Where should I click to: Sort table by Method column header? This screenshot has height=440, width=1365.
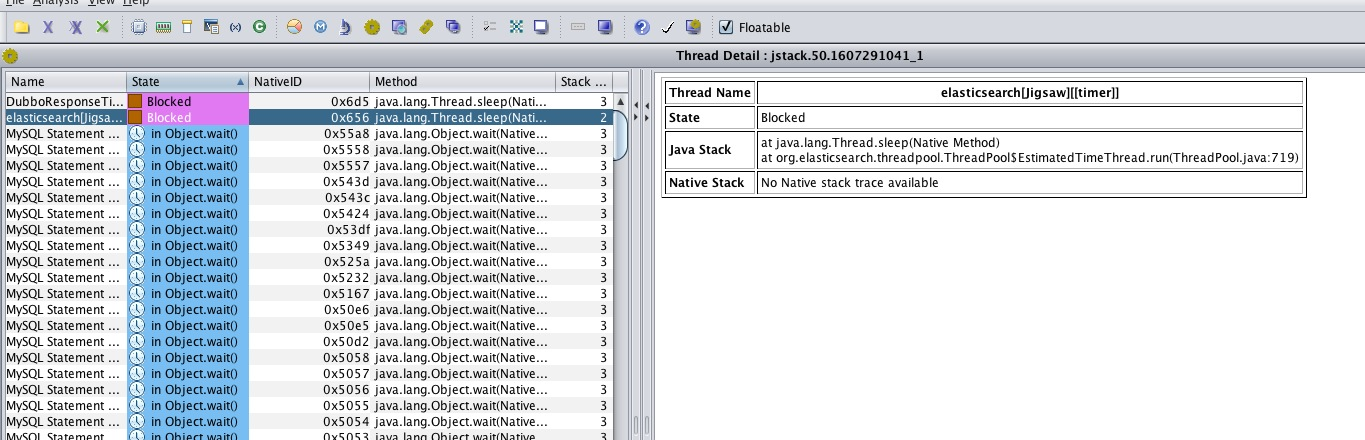pyautogui.click(x=463, y=82)
